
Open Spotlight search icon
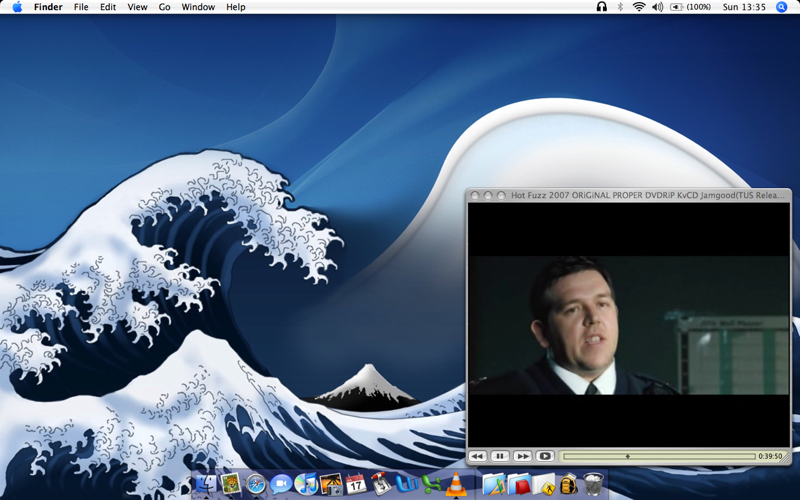(781, 7)
